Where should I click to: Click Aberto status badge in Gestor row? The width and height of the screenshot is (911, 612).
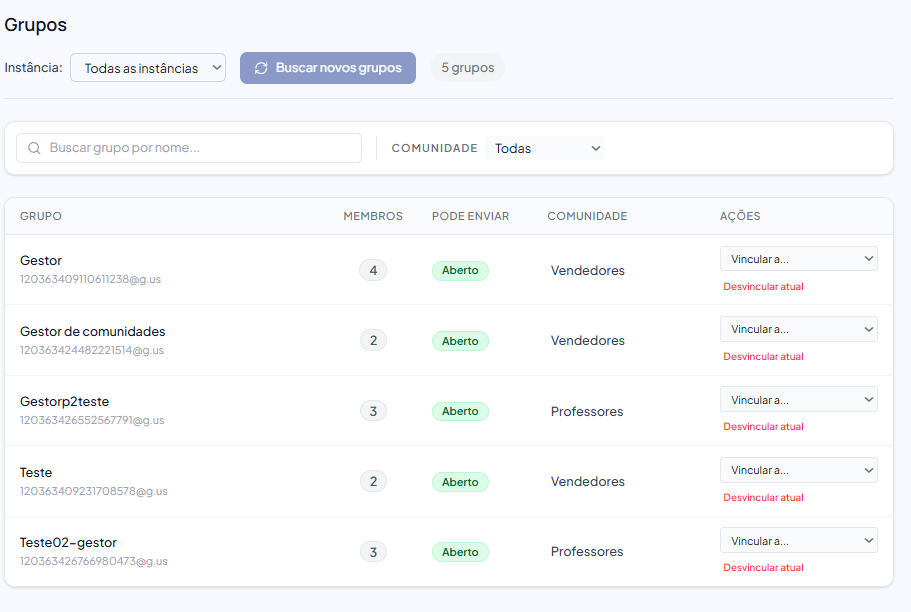(x=460, y=271)
